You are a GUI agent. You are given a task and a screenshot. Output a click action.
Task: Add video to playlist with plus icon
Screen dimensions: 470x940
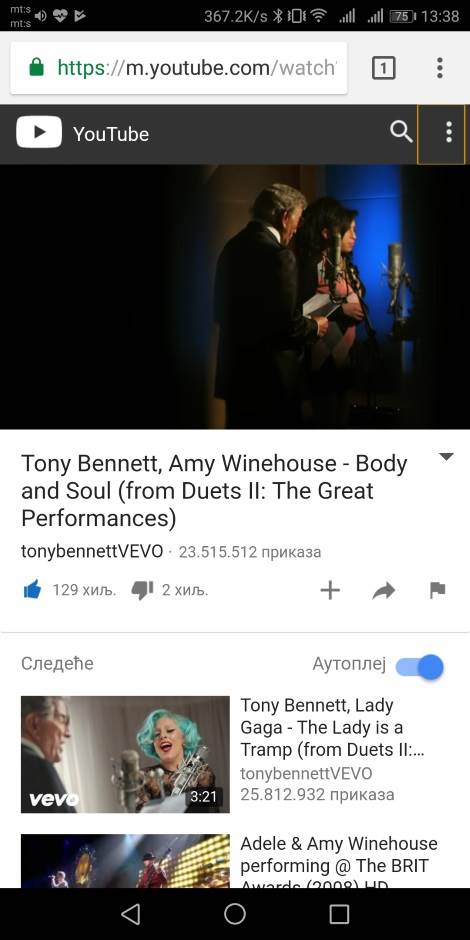[330, 590]
